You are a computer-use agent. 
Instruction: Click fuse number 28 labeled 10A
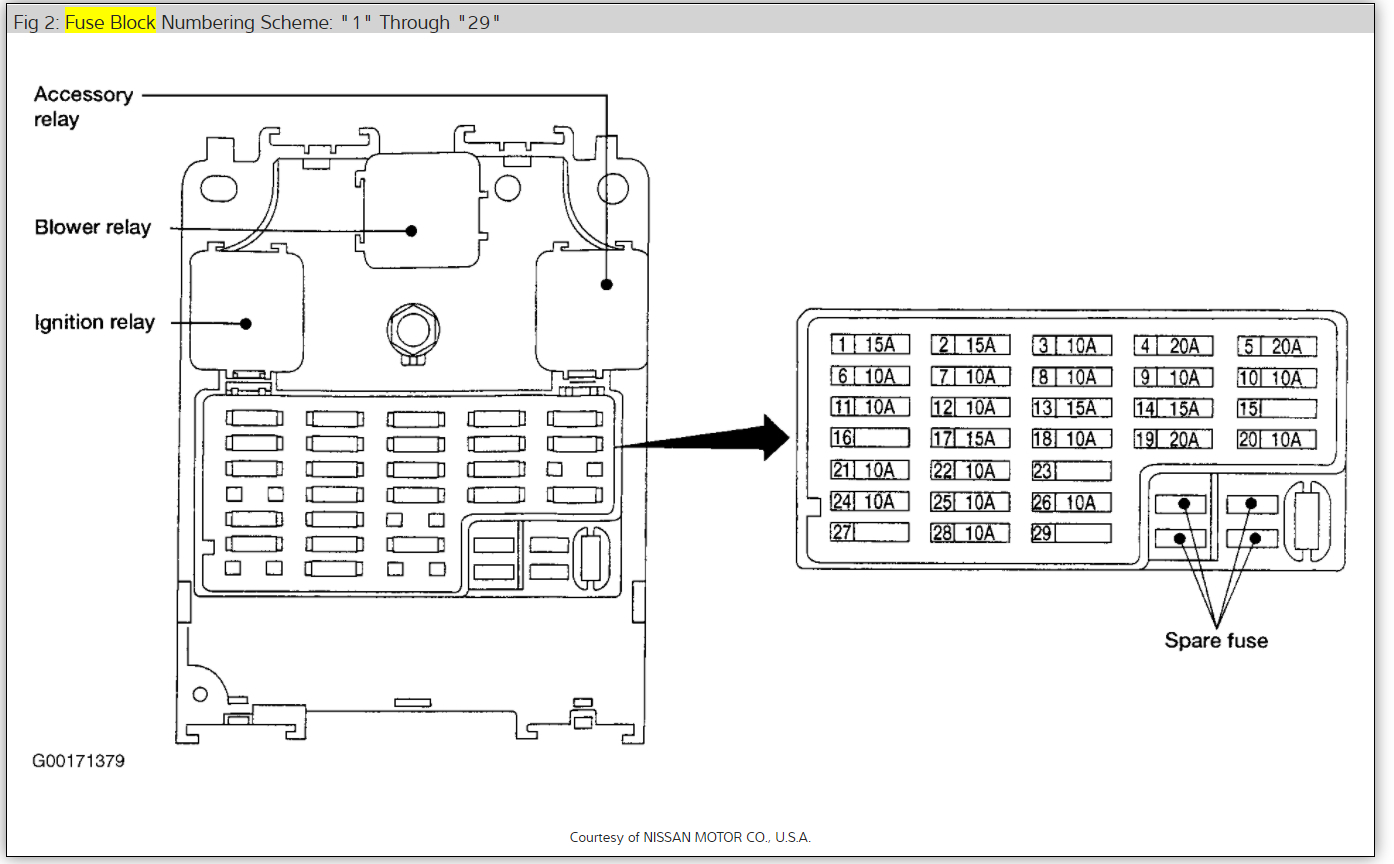[970, 533]
